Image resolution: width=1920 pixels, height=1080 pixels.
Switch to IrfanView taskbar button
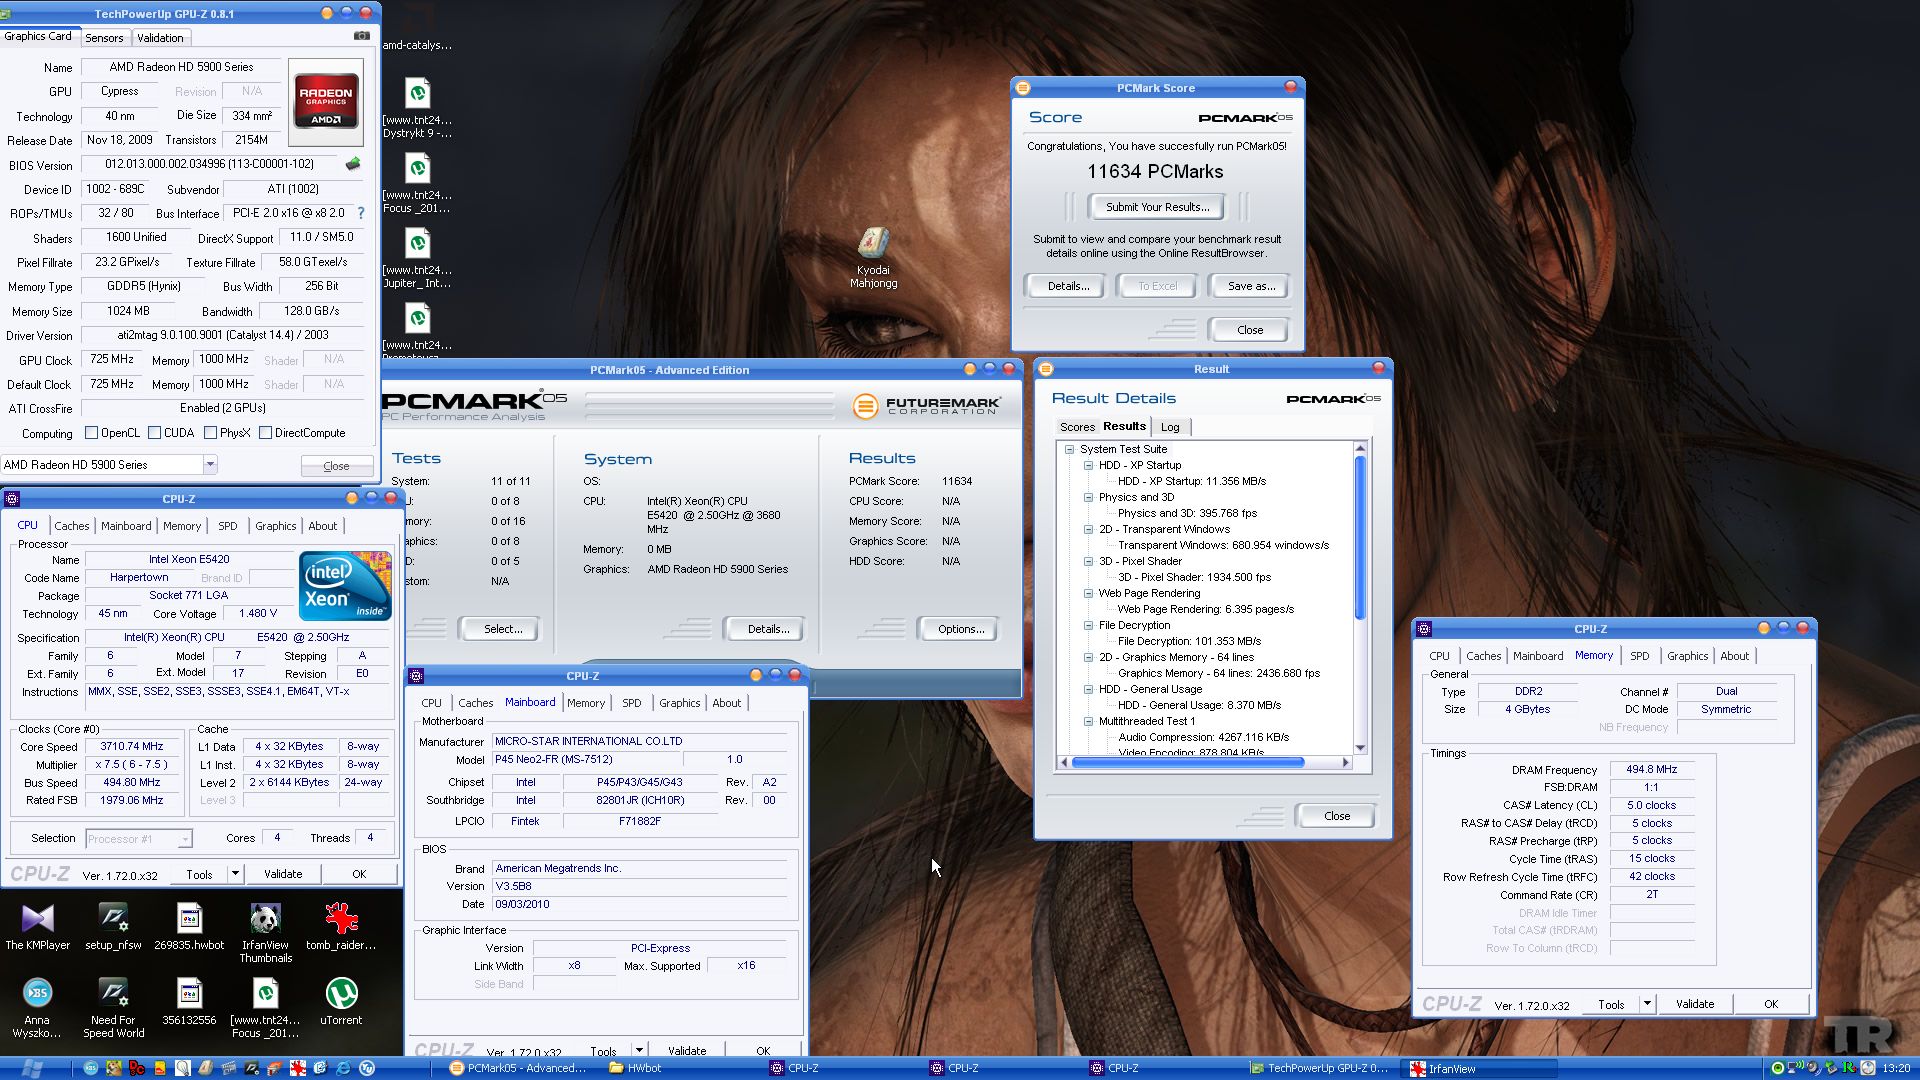tap(1480, 1068)
